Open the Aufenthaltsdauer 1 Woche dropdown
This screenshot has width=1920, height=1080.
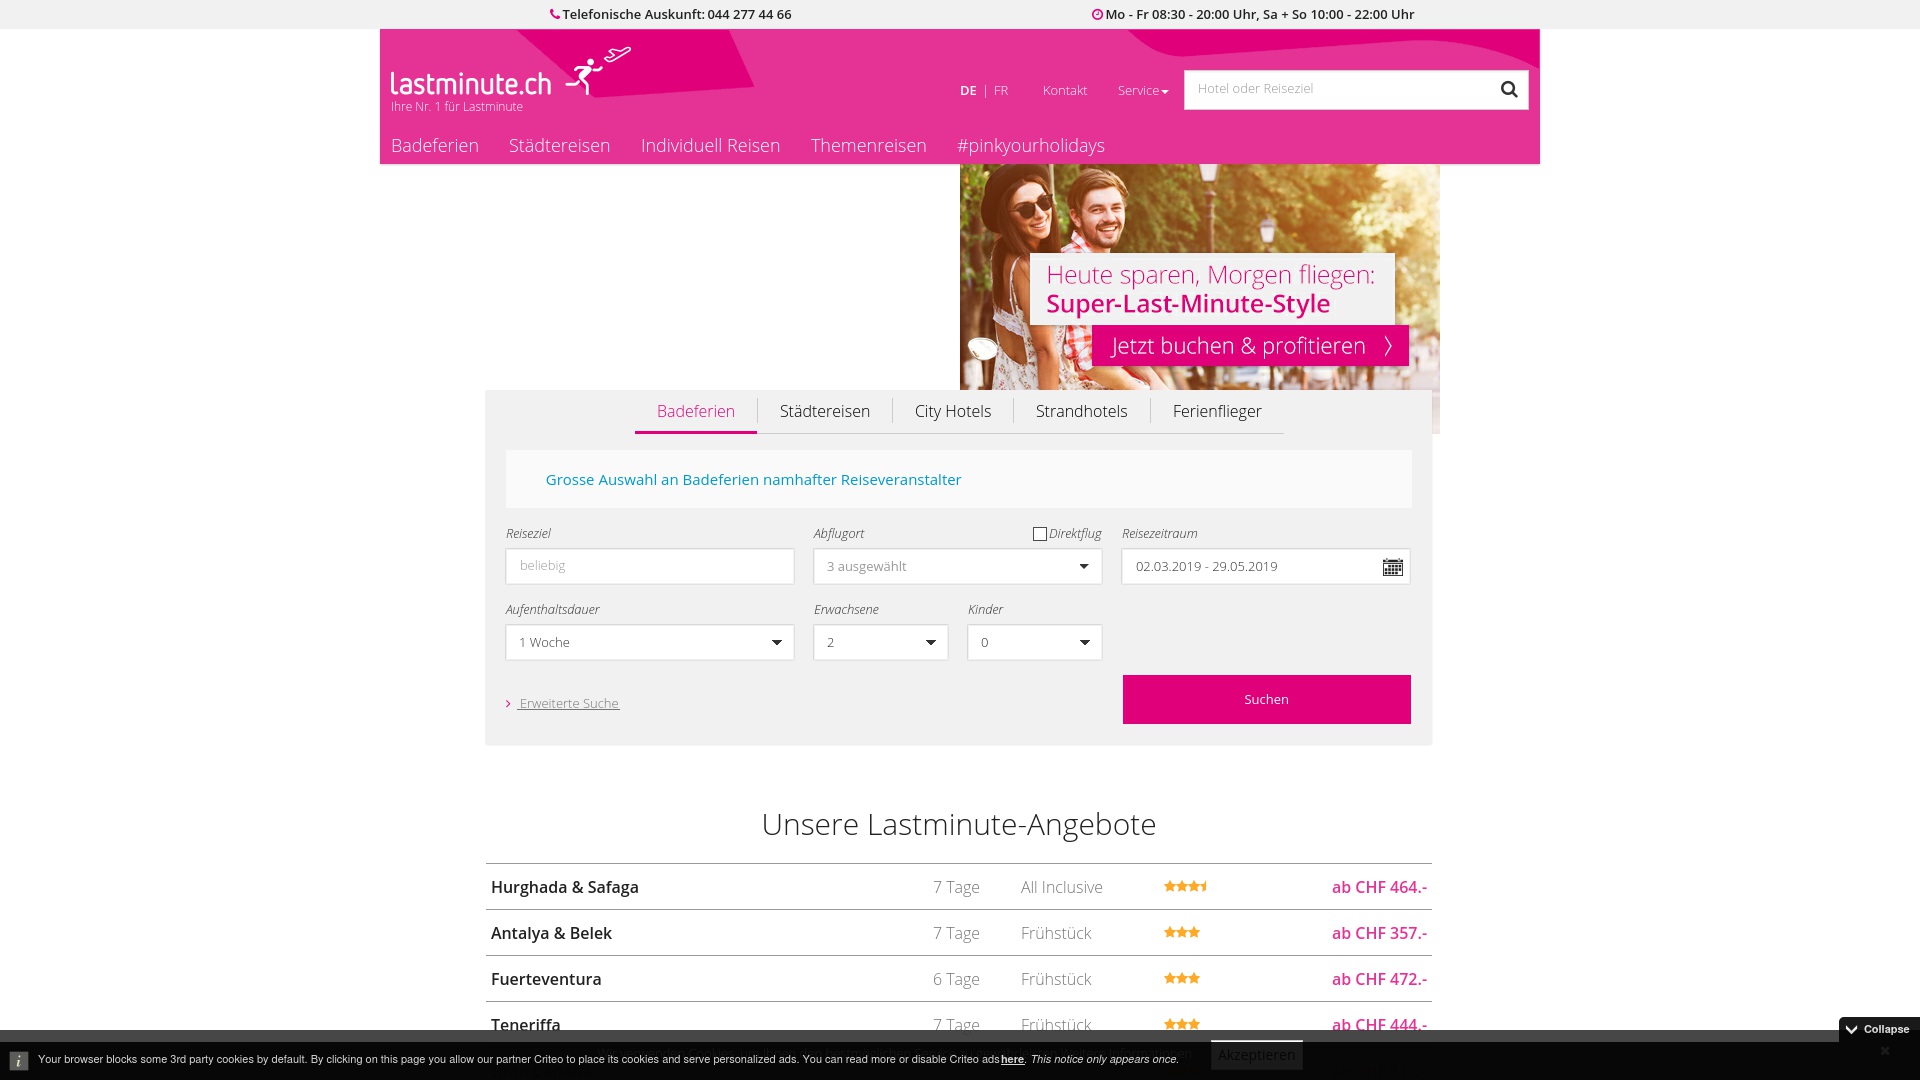[x=649, y=643]
